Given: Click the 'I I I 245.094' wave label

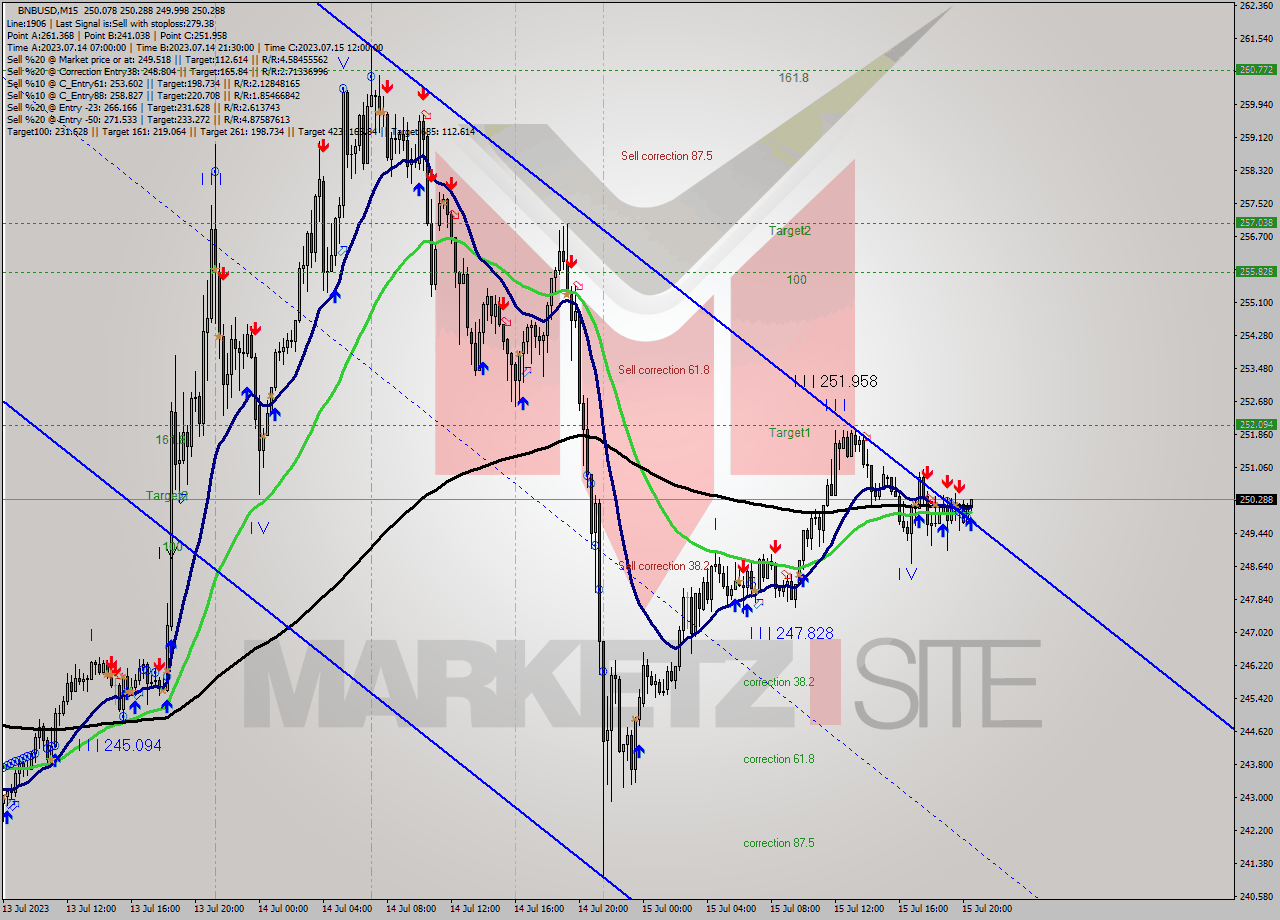Looking at the screenshot, I should 119,745.
